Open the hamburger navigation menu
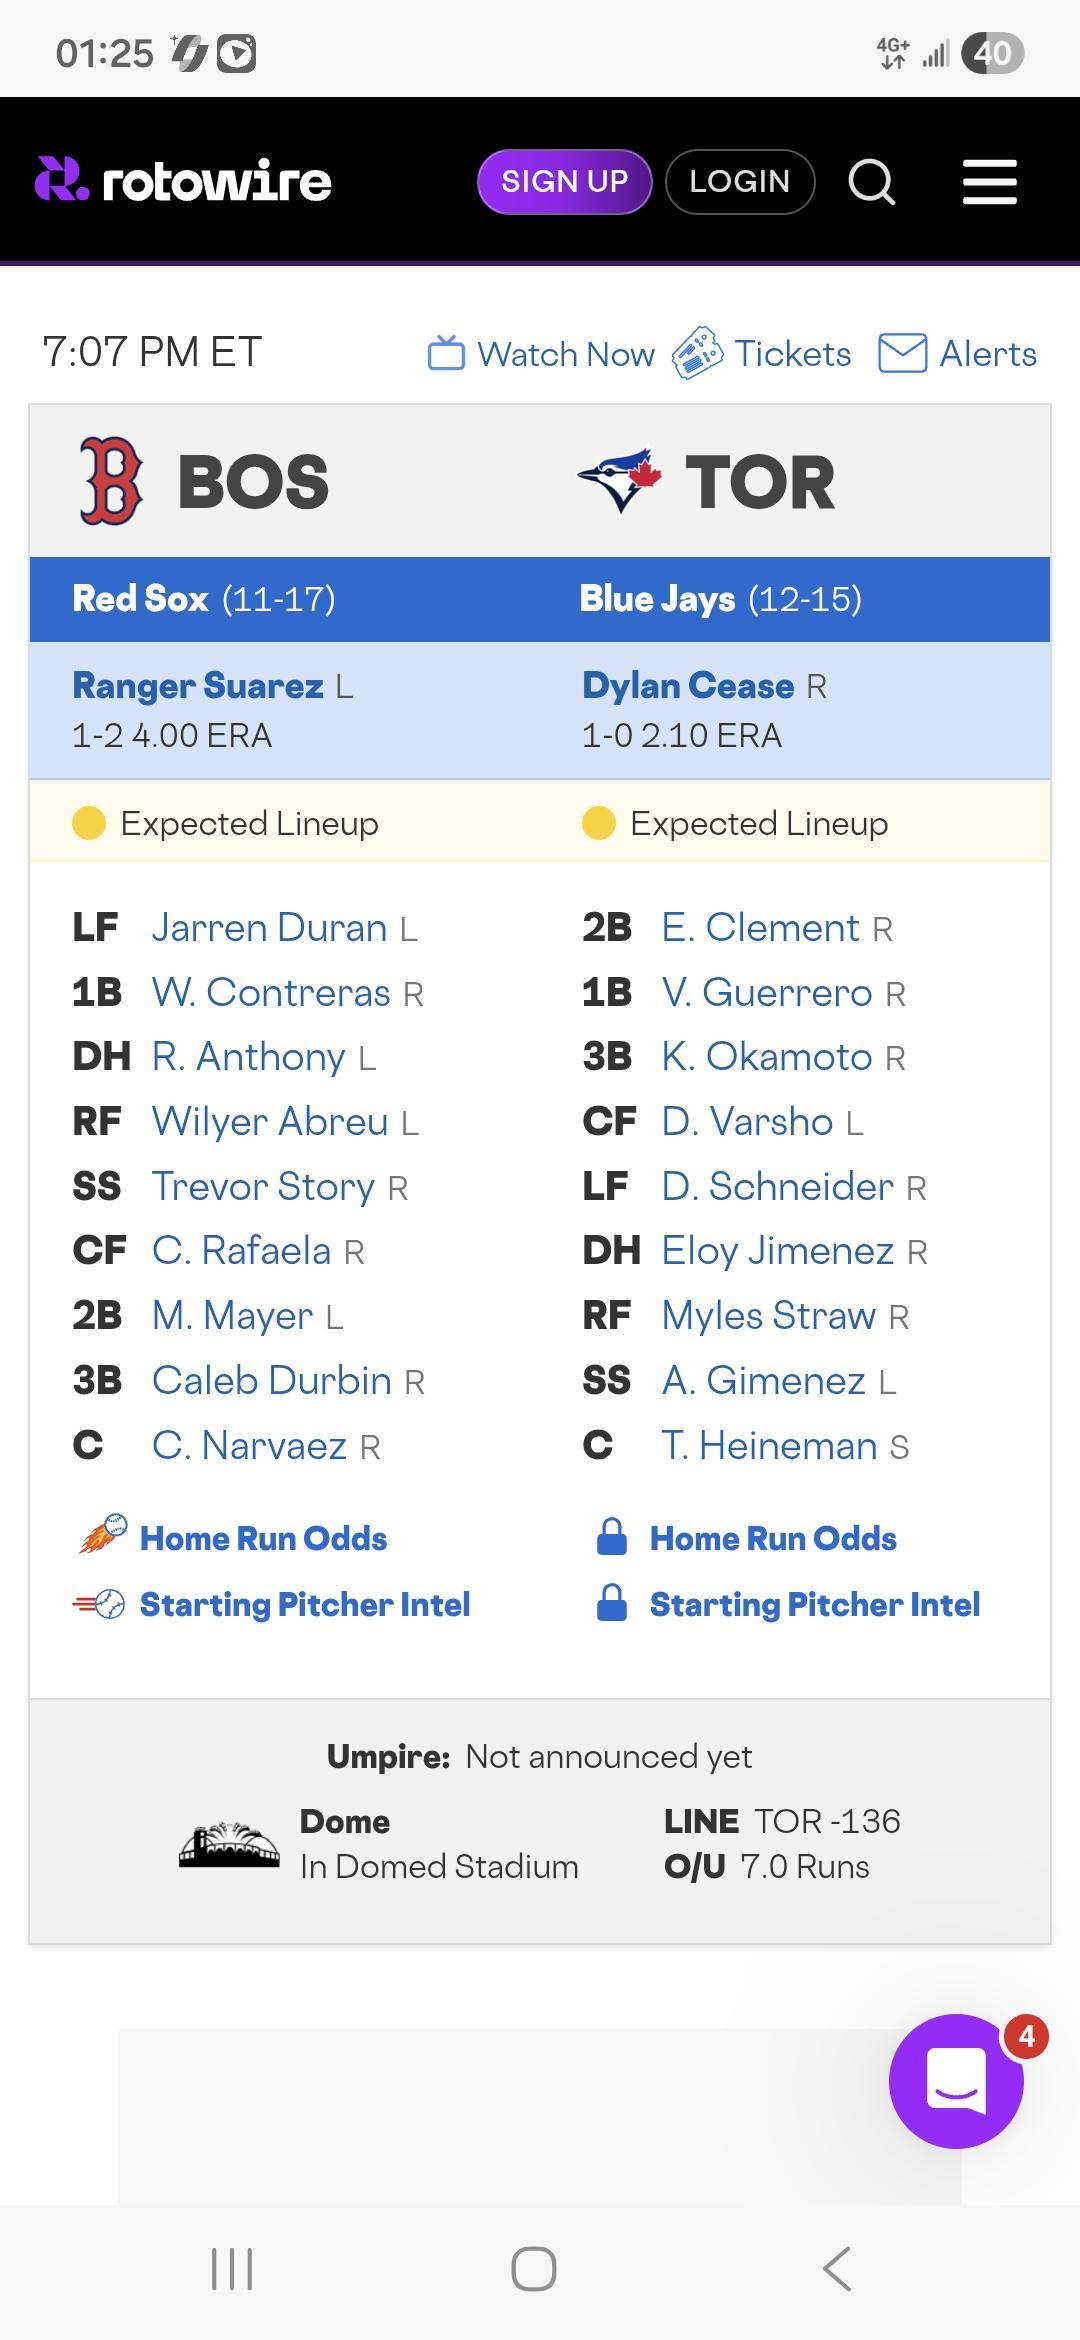 [989, 182]
